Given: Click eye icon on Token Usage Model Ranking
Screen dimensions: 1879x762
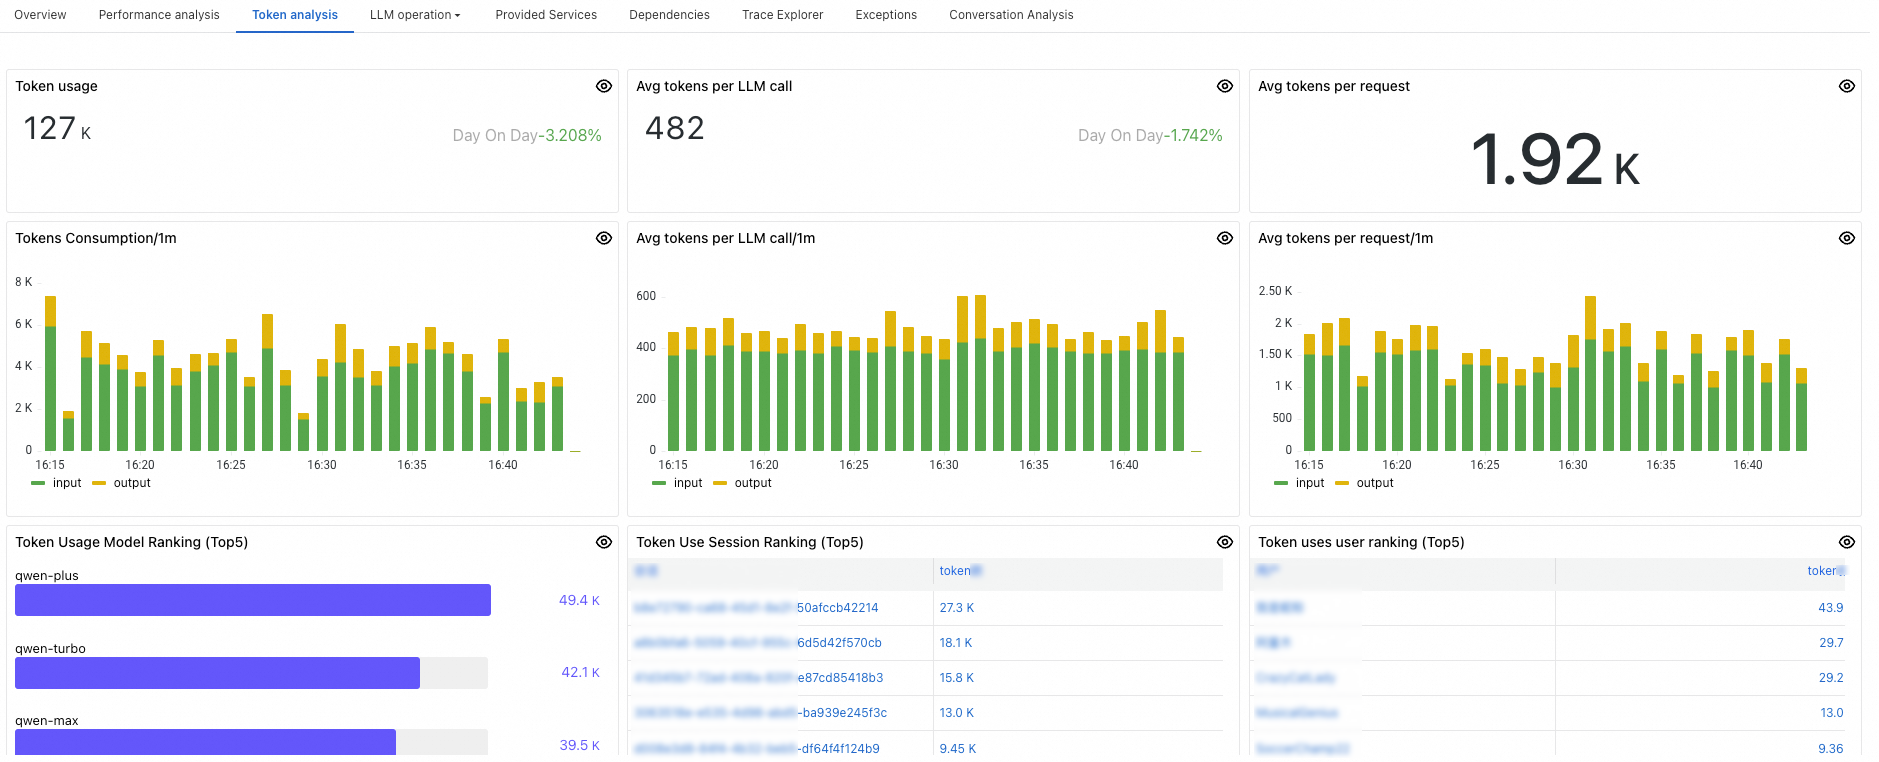Looking at the screenshot, I should [x=604, y=542].
